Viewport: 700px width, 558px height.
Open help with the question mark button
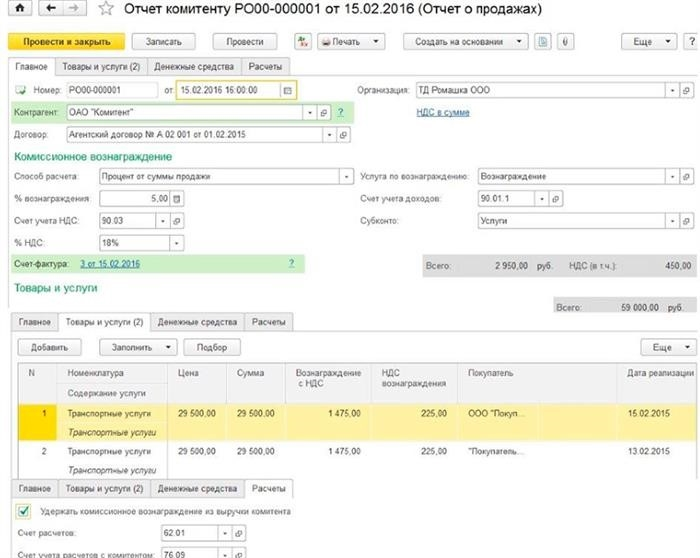(692, 42)
